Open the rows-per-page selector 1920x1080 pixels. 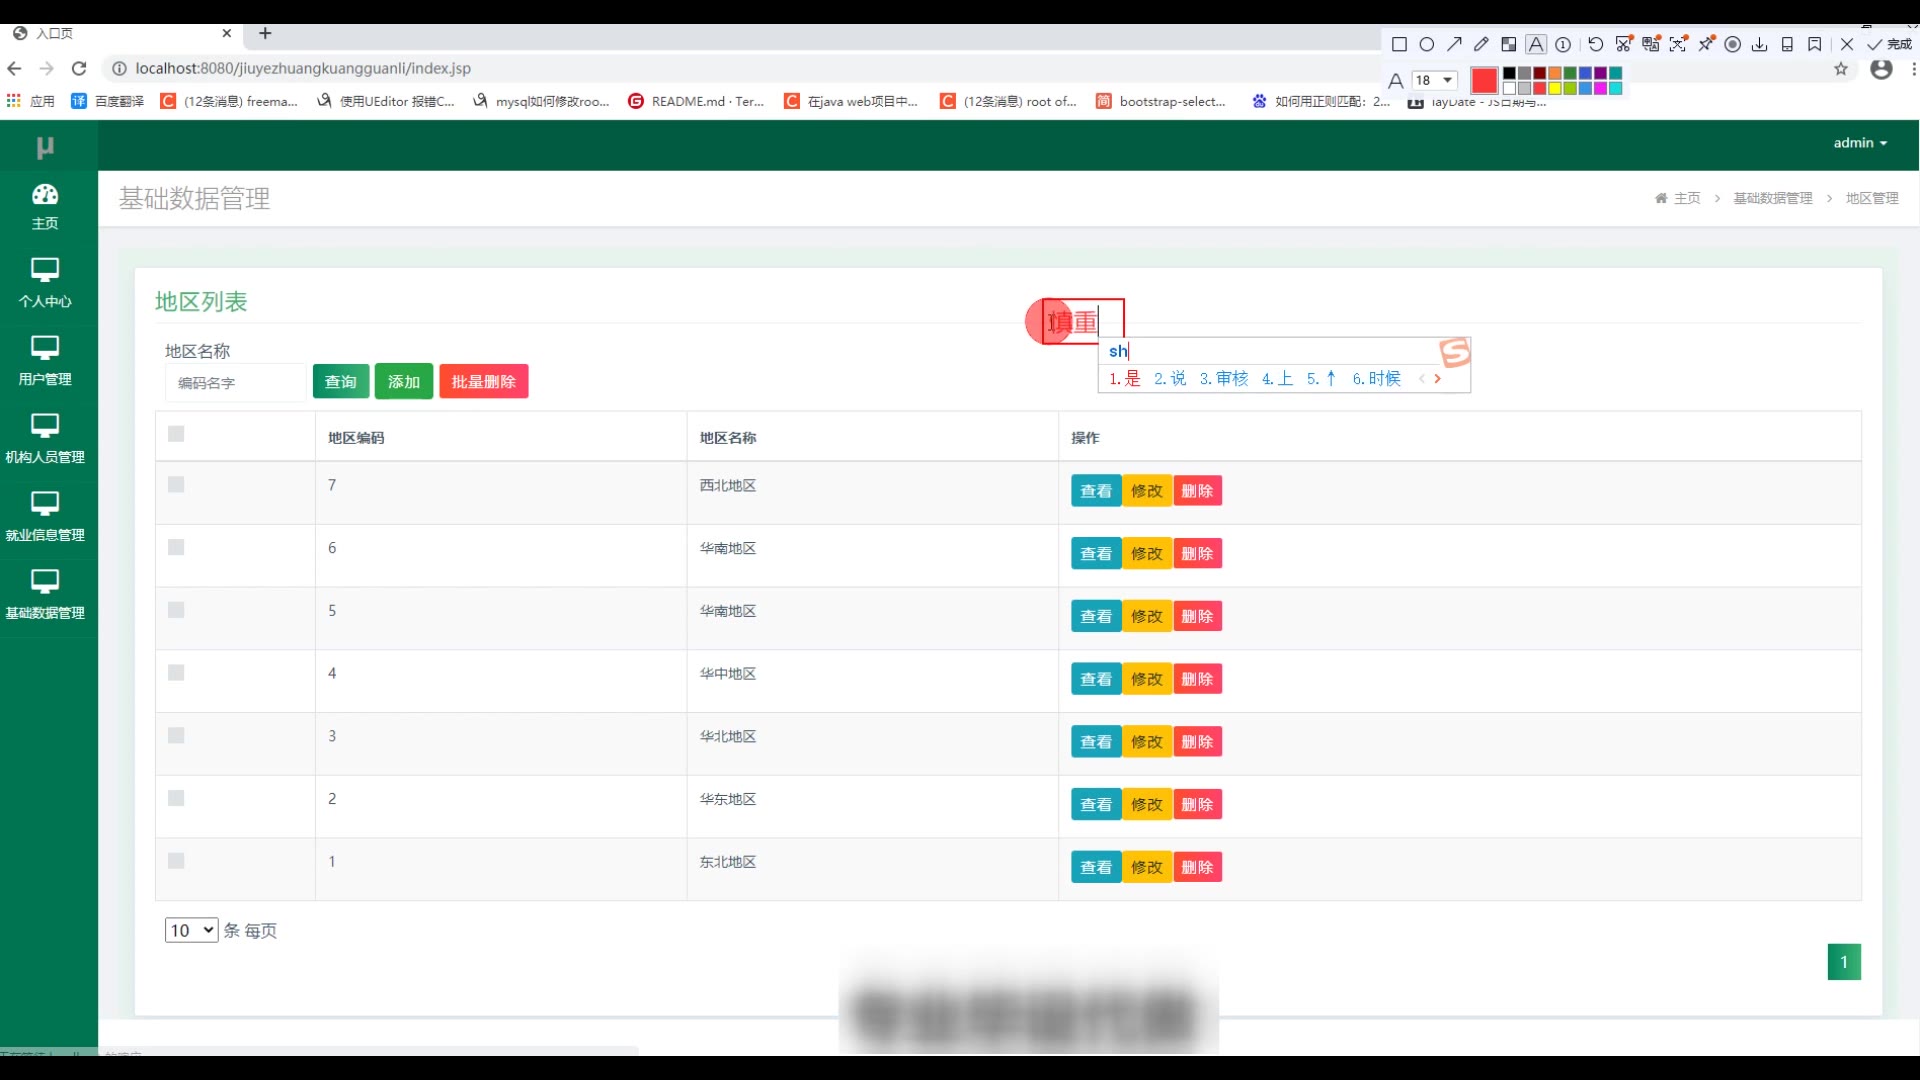click(x=191, y=930)
